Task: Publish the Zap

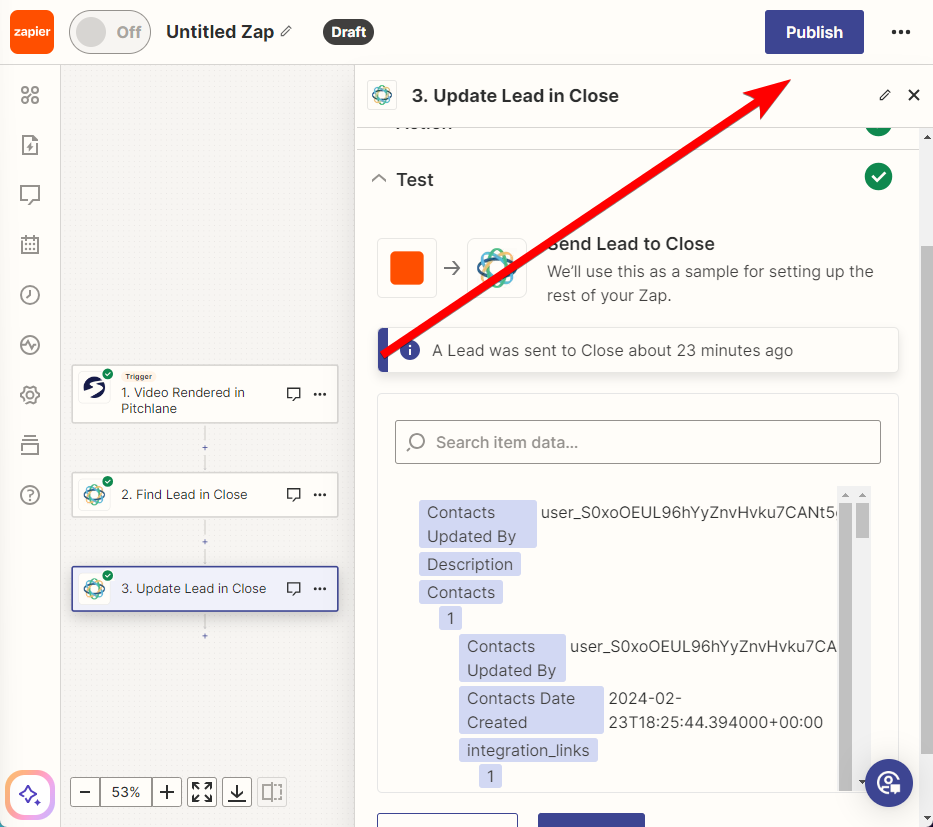Action: point(814,32)
